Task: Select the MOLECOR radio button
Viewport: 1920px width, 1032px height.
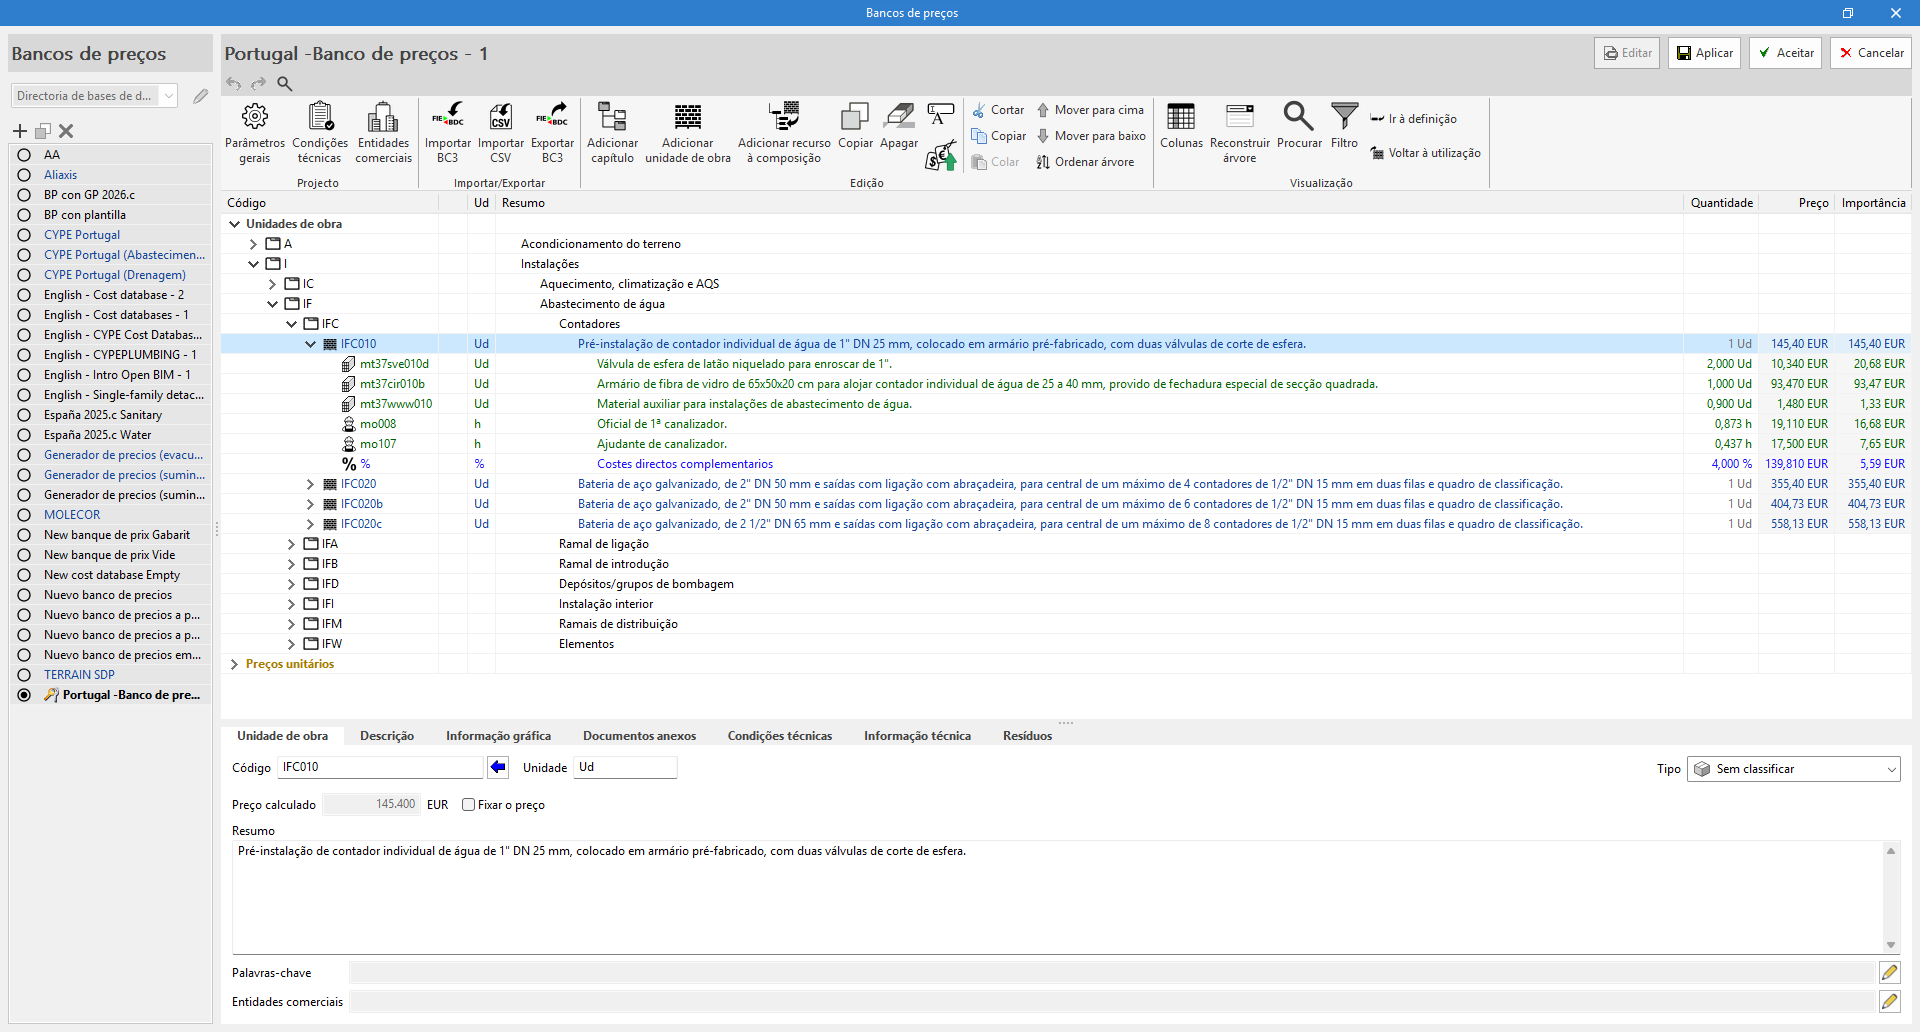Action: [24, 515]
